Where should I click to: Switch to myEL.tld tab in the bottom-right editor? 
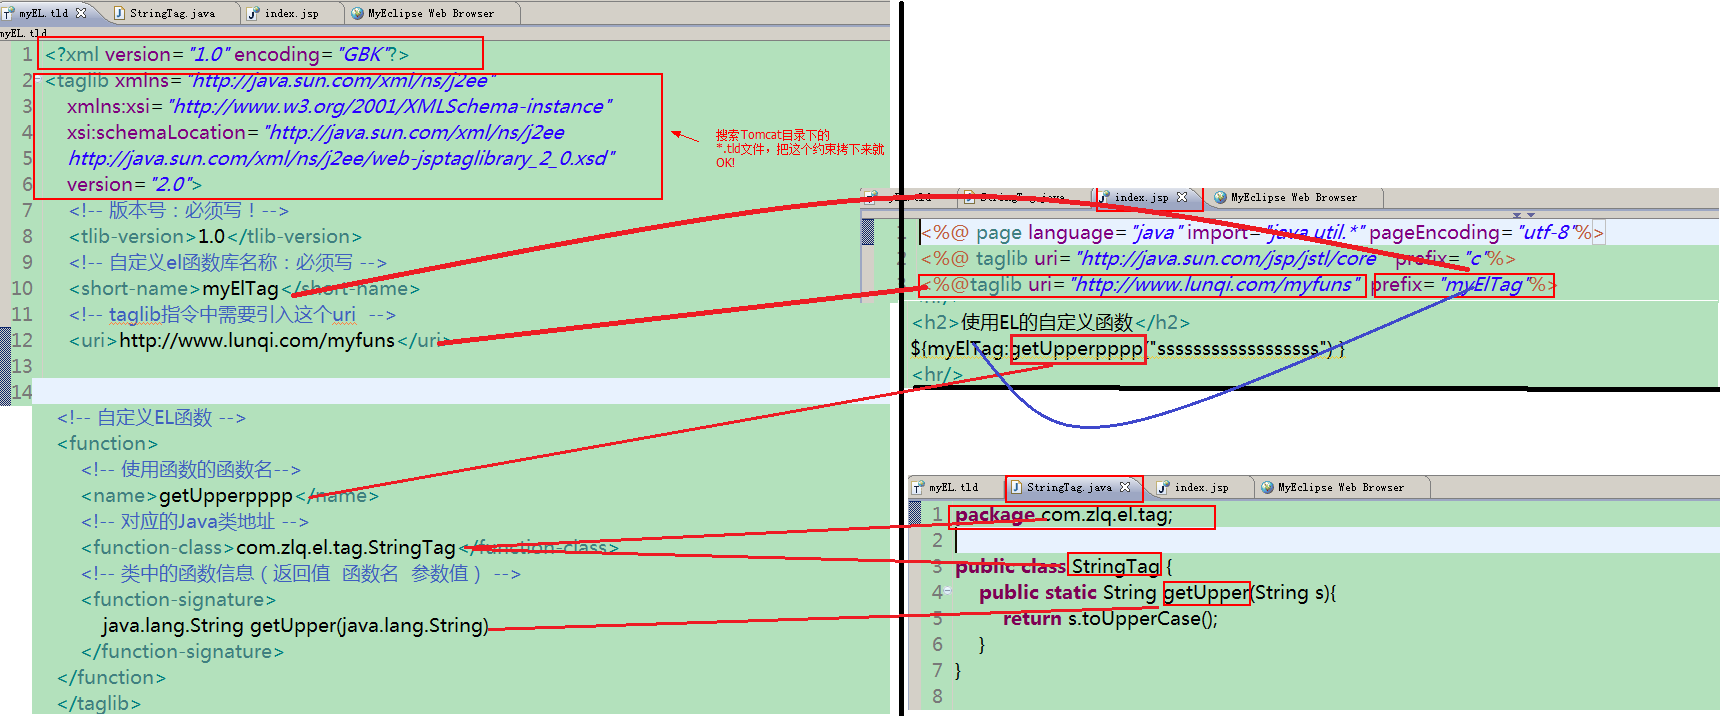tap(953, 487)
